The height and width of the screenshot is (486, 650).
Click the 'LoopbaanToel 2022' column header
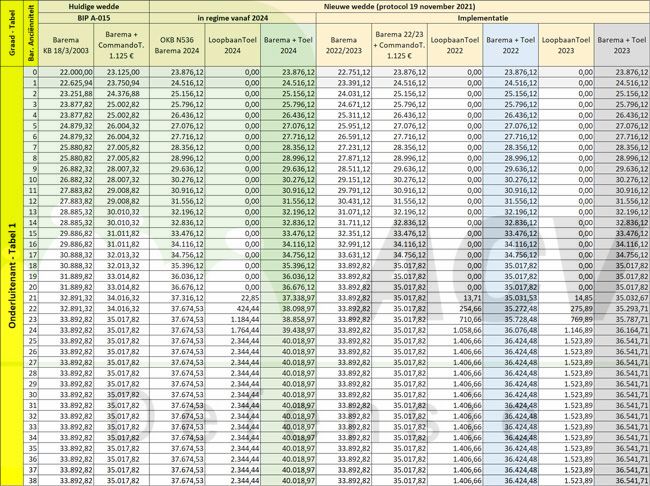pyautogui.click(x=455, y=45)
